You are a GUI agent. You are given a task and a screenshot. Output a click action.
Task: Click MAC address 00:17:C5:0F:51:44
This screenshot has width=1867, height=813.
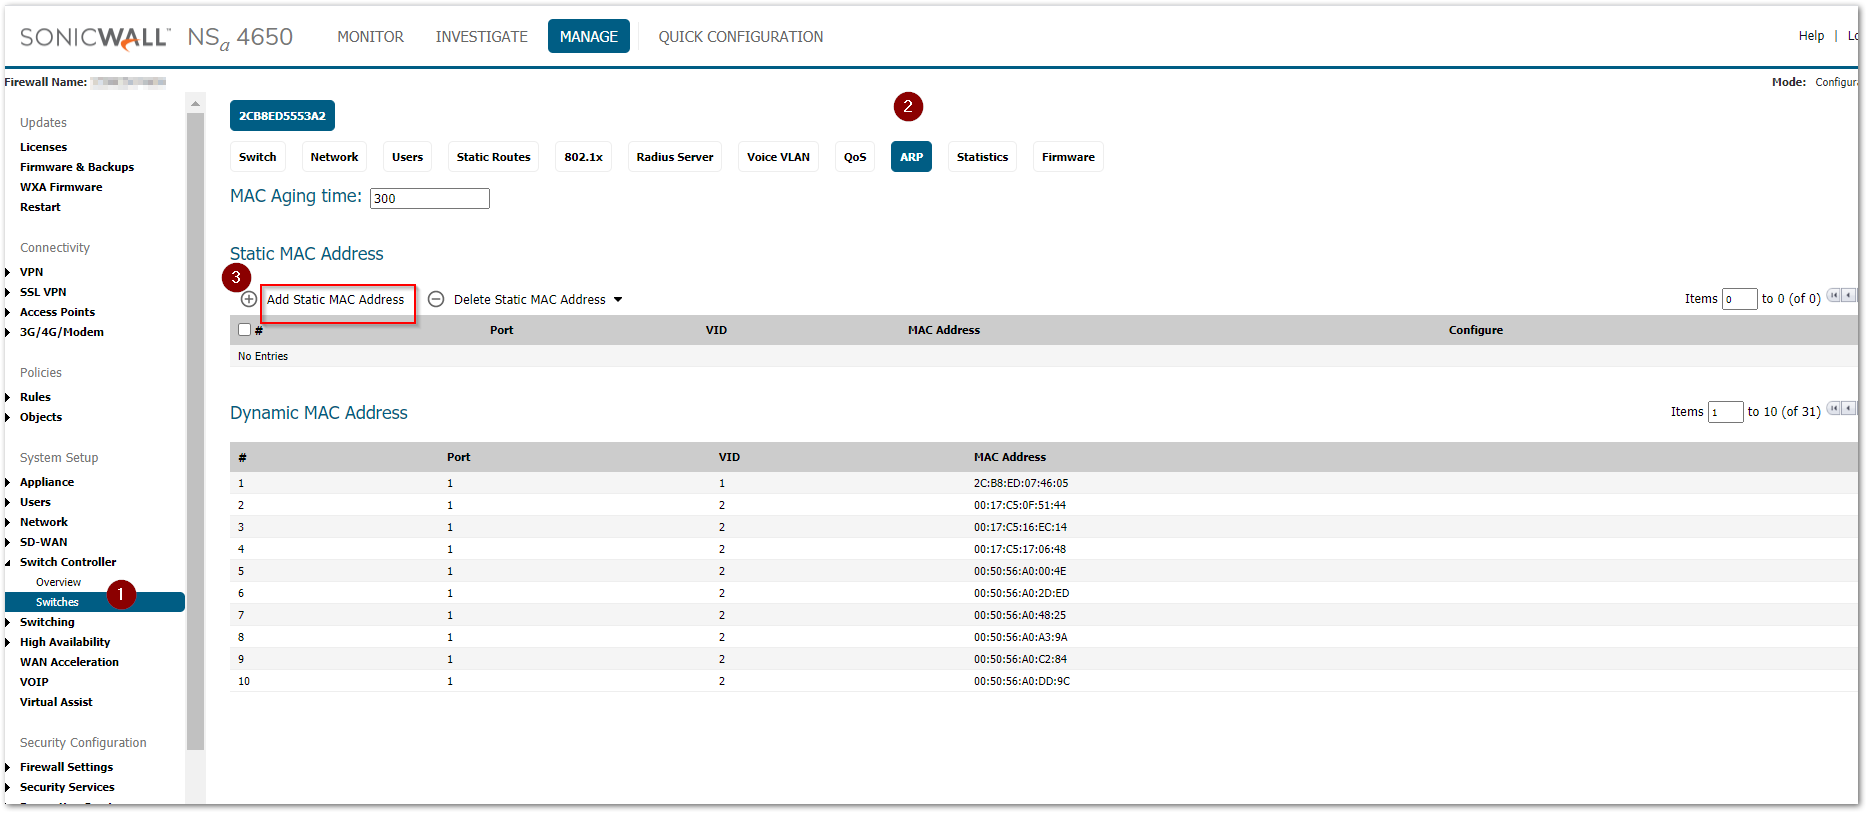point(1020,505)
